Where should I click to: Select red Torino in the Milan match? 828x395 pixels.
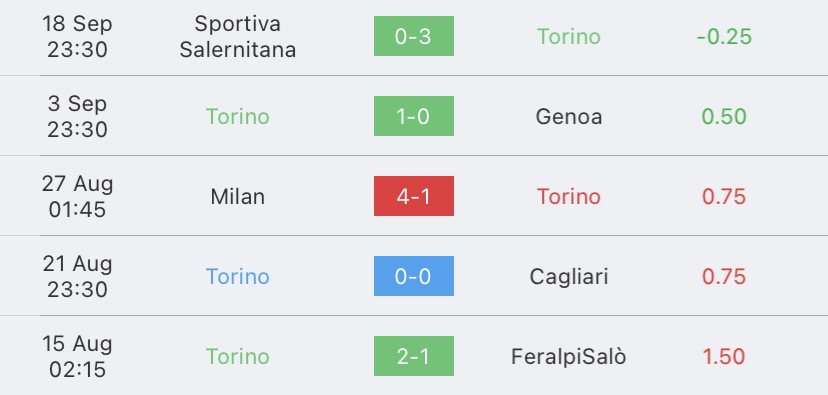click(x=569, y=196)
